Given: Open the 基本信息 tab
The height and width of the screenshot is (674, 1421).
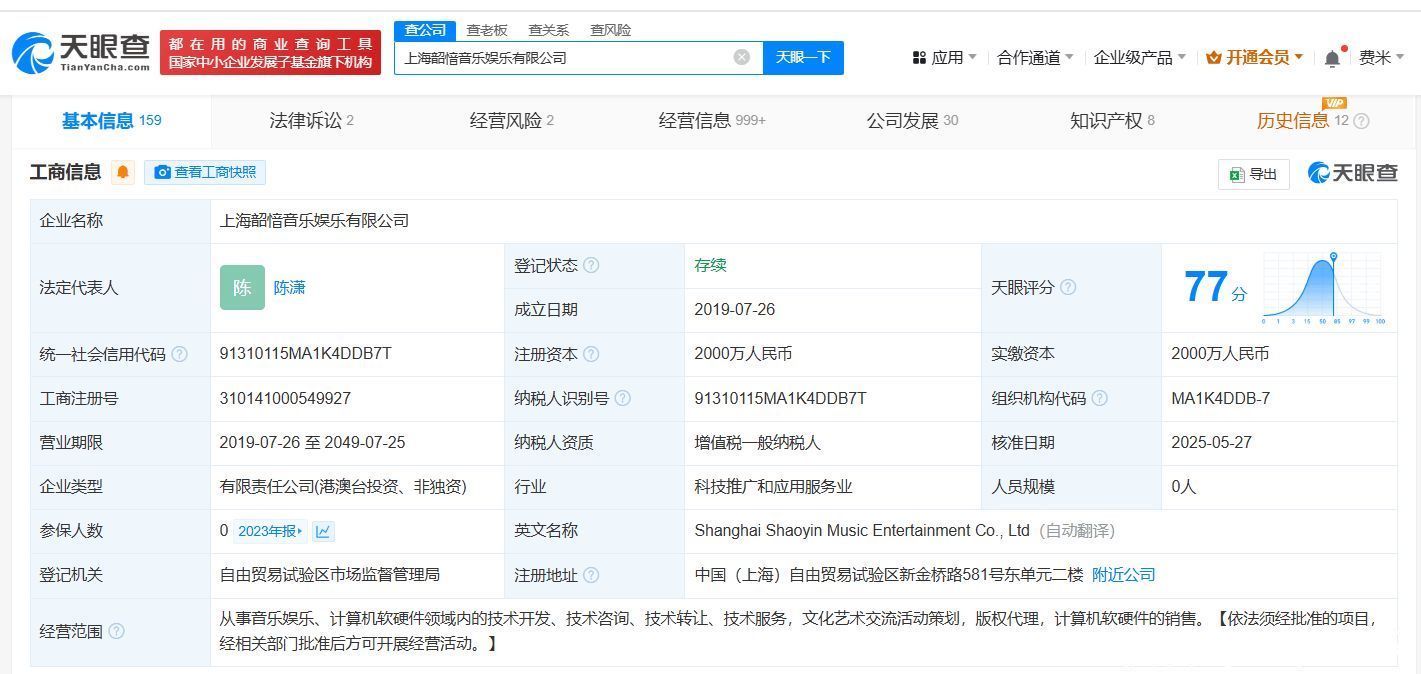Looking at the screenshot, I should point(111,121).
